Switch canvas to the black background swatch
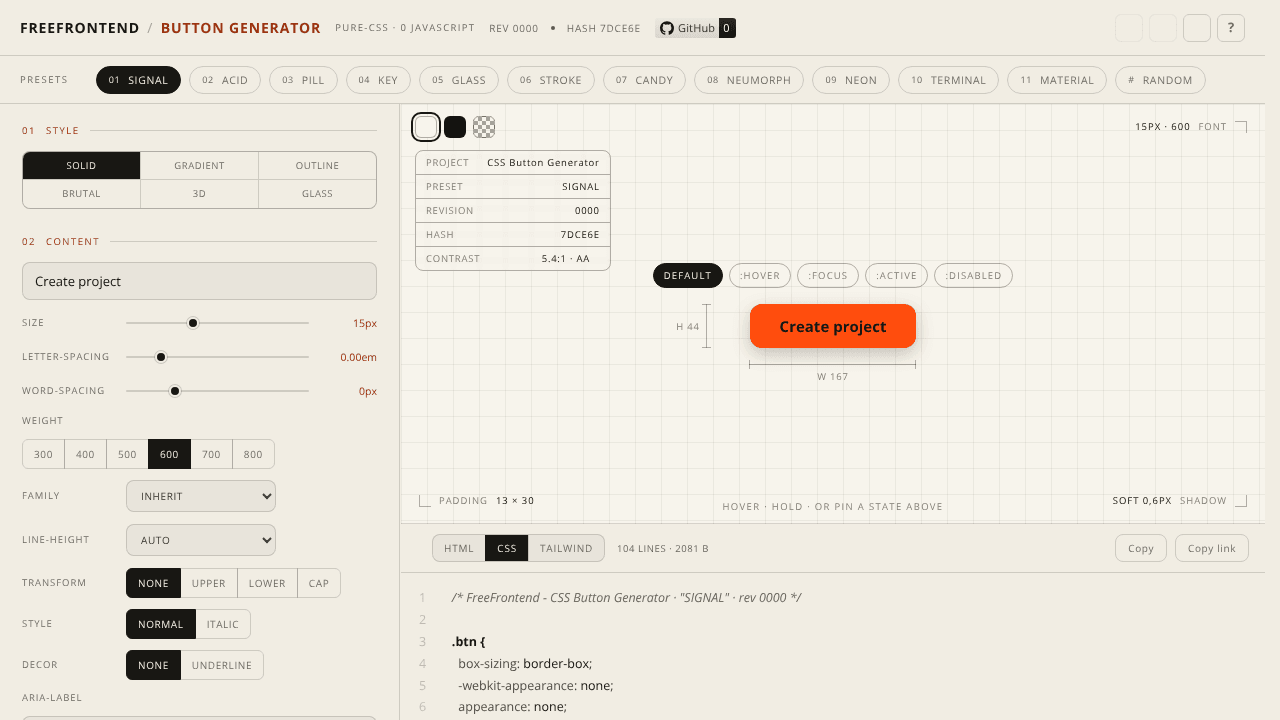The image size is (1280, 720). 455,127
